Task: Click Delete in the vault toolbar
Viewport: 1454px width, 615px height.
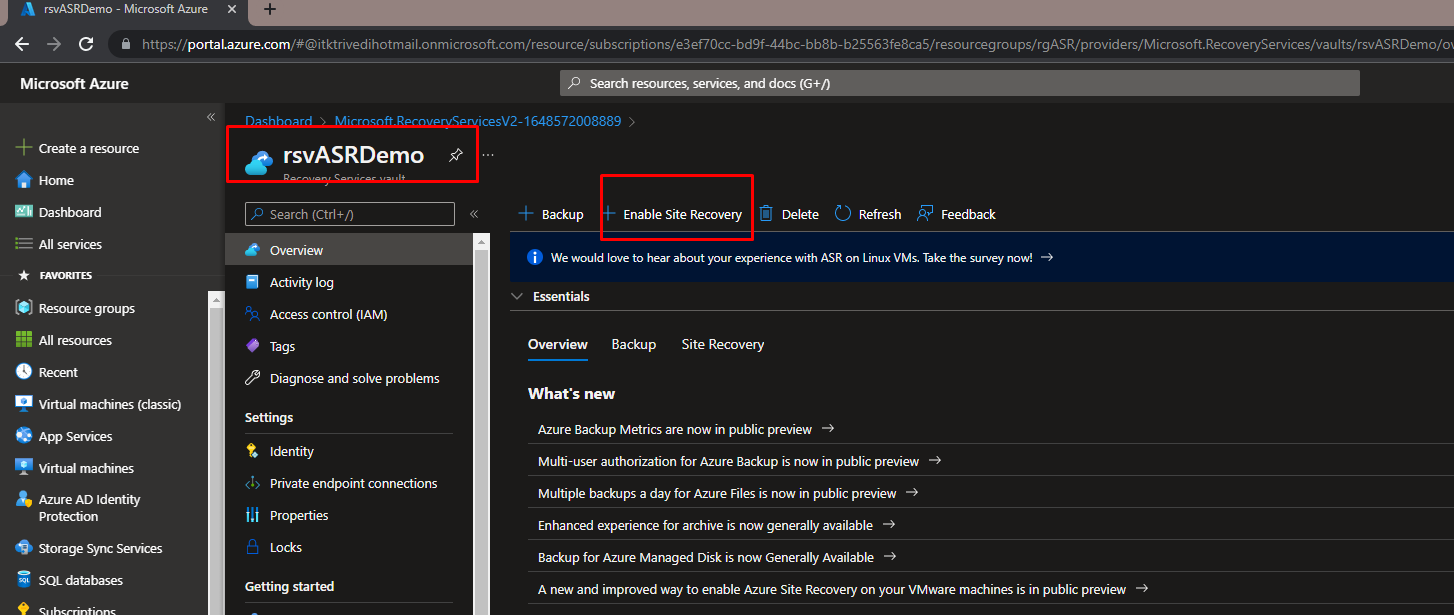Action: pos(789,214)
